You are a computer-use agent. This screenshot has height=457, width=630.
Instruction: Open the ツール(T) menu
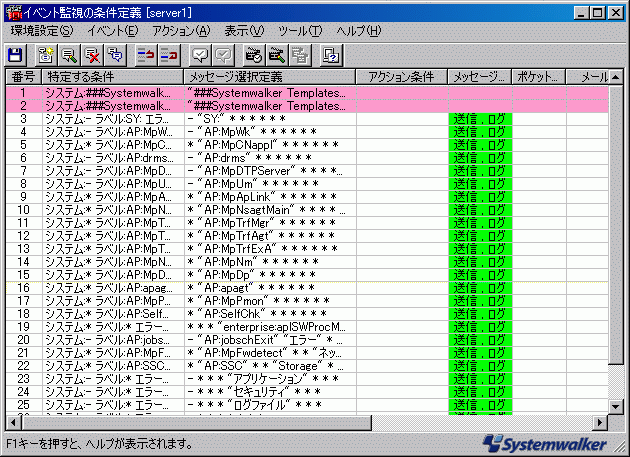[300, 31]
